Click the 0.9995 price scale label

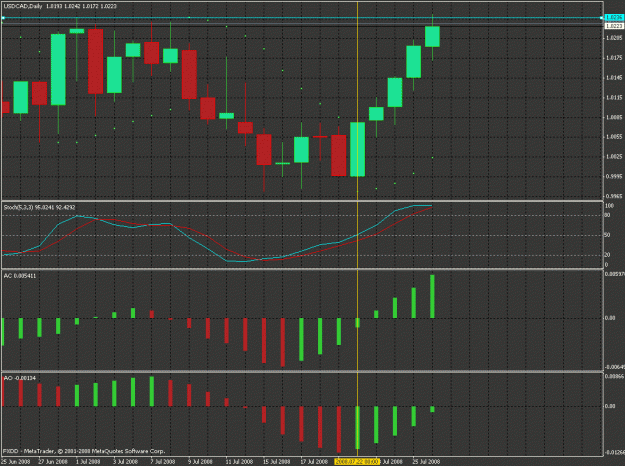[x=614, y=177]
